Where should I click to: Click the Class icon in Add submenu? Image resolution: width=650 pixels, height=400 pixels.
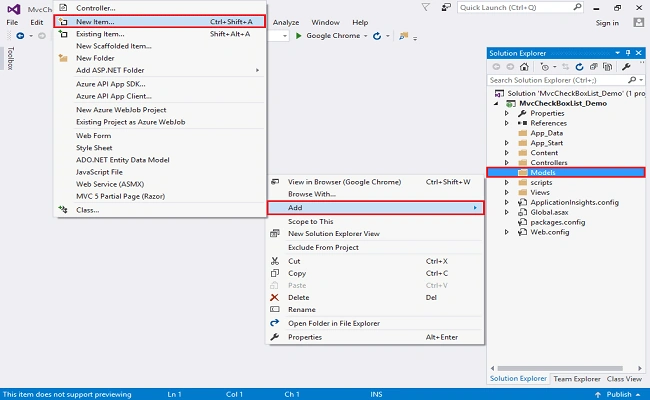click(63, 210)
